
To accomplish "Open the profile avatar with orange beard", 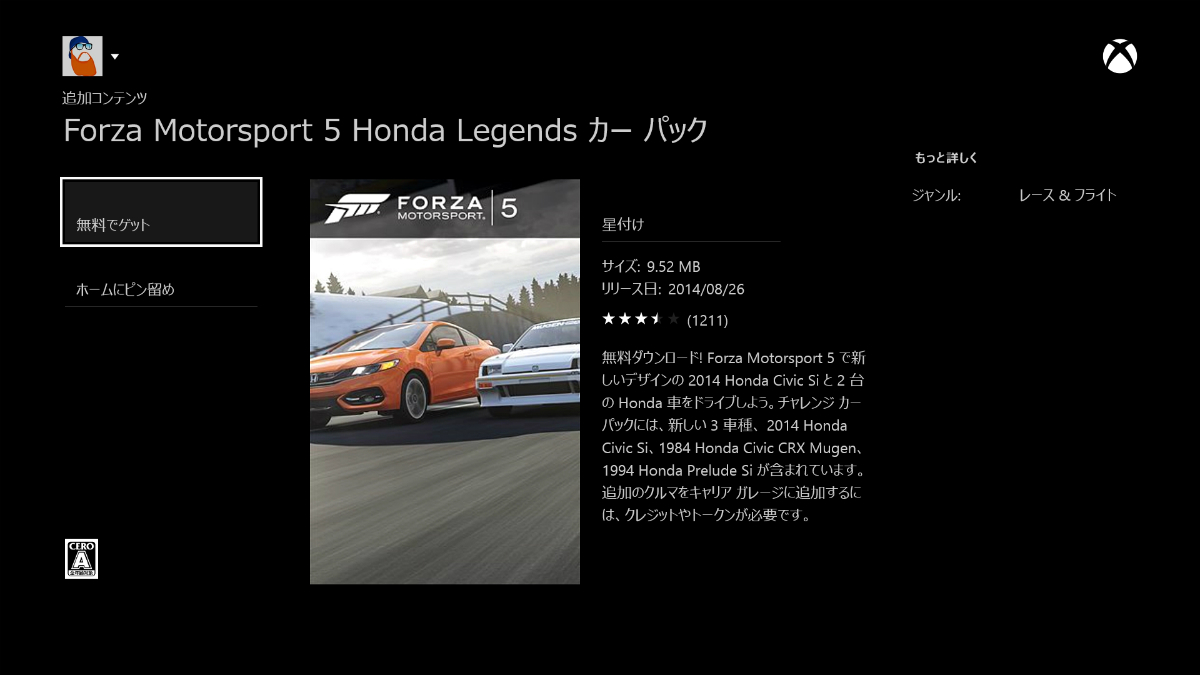I will pyautogui.click(x=82, y=56).
